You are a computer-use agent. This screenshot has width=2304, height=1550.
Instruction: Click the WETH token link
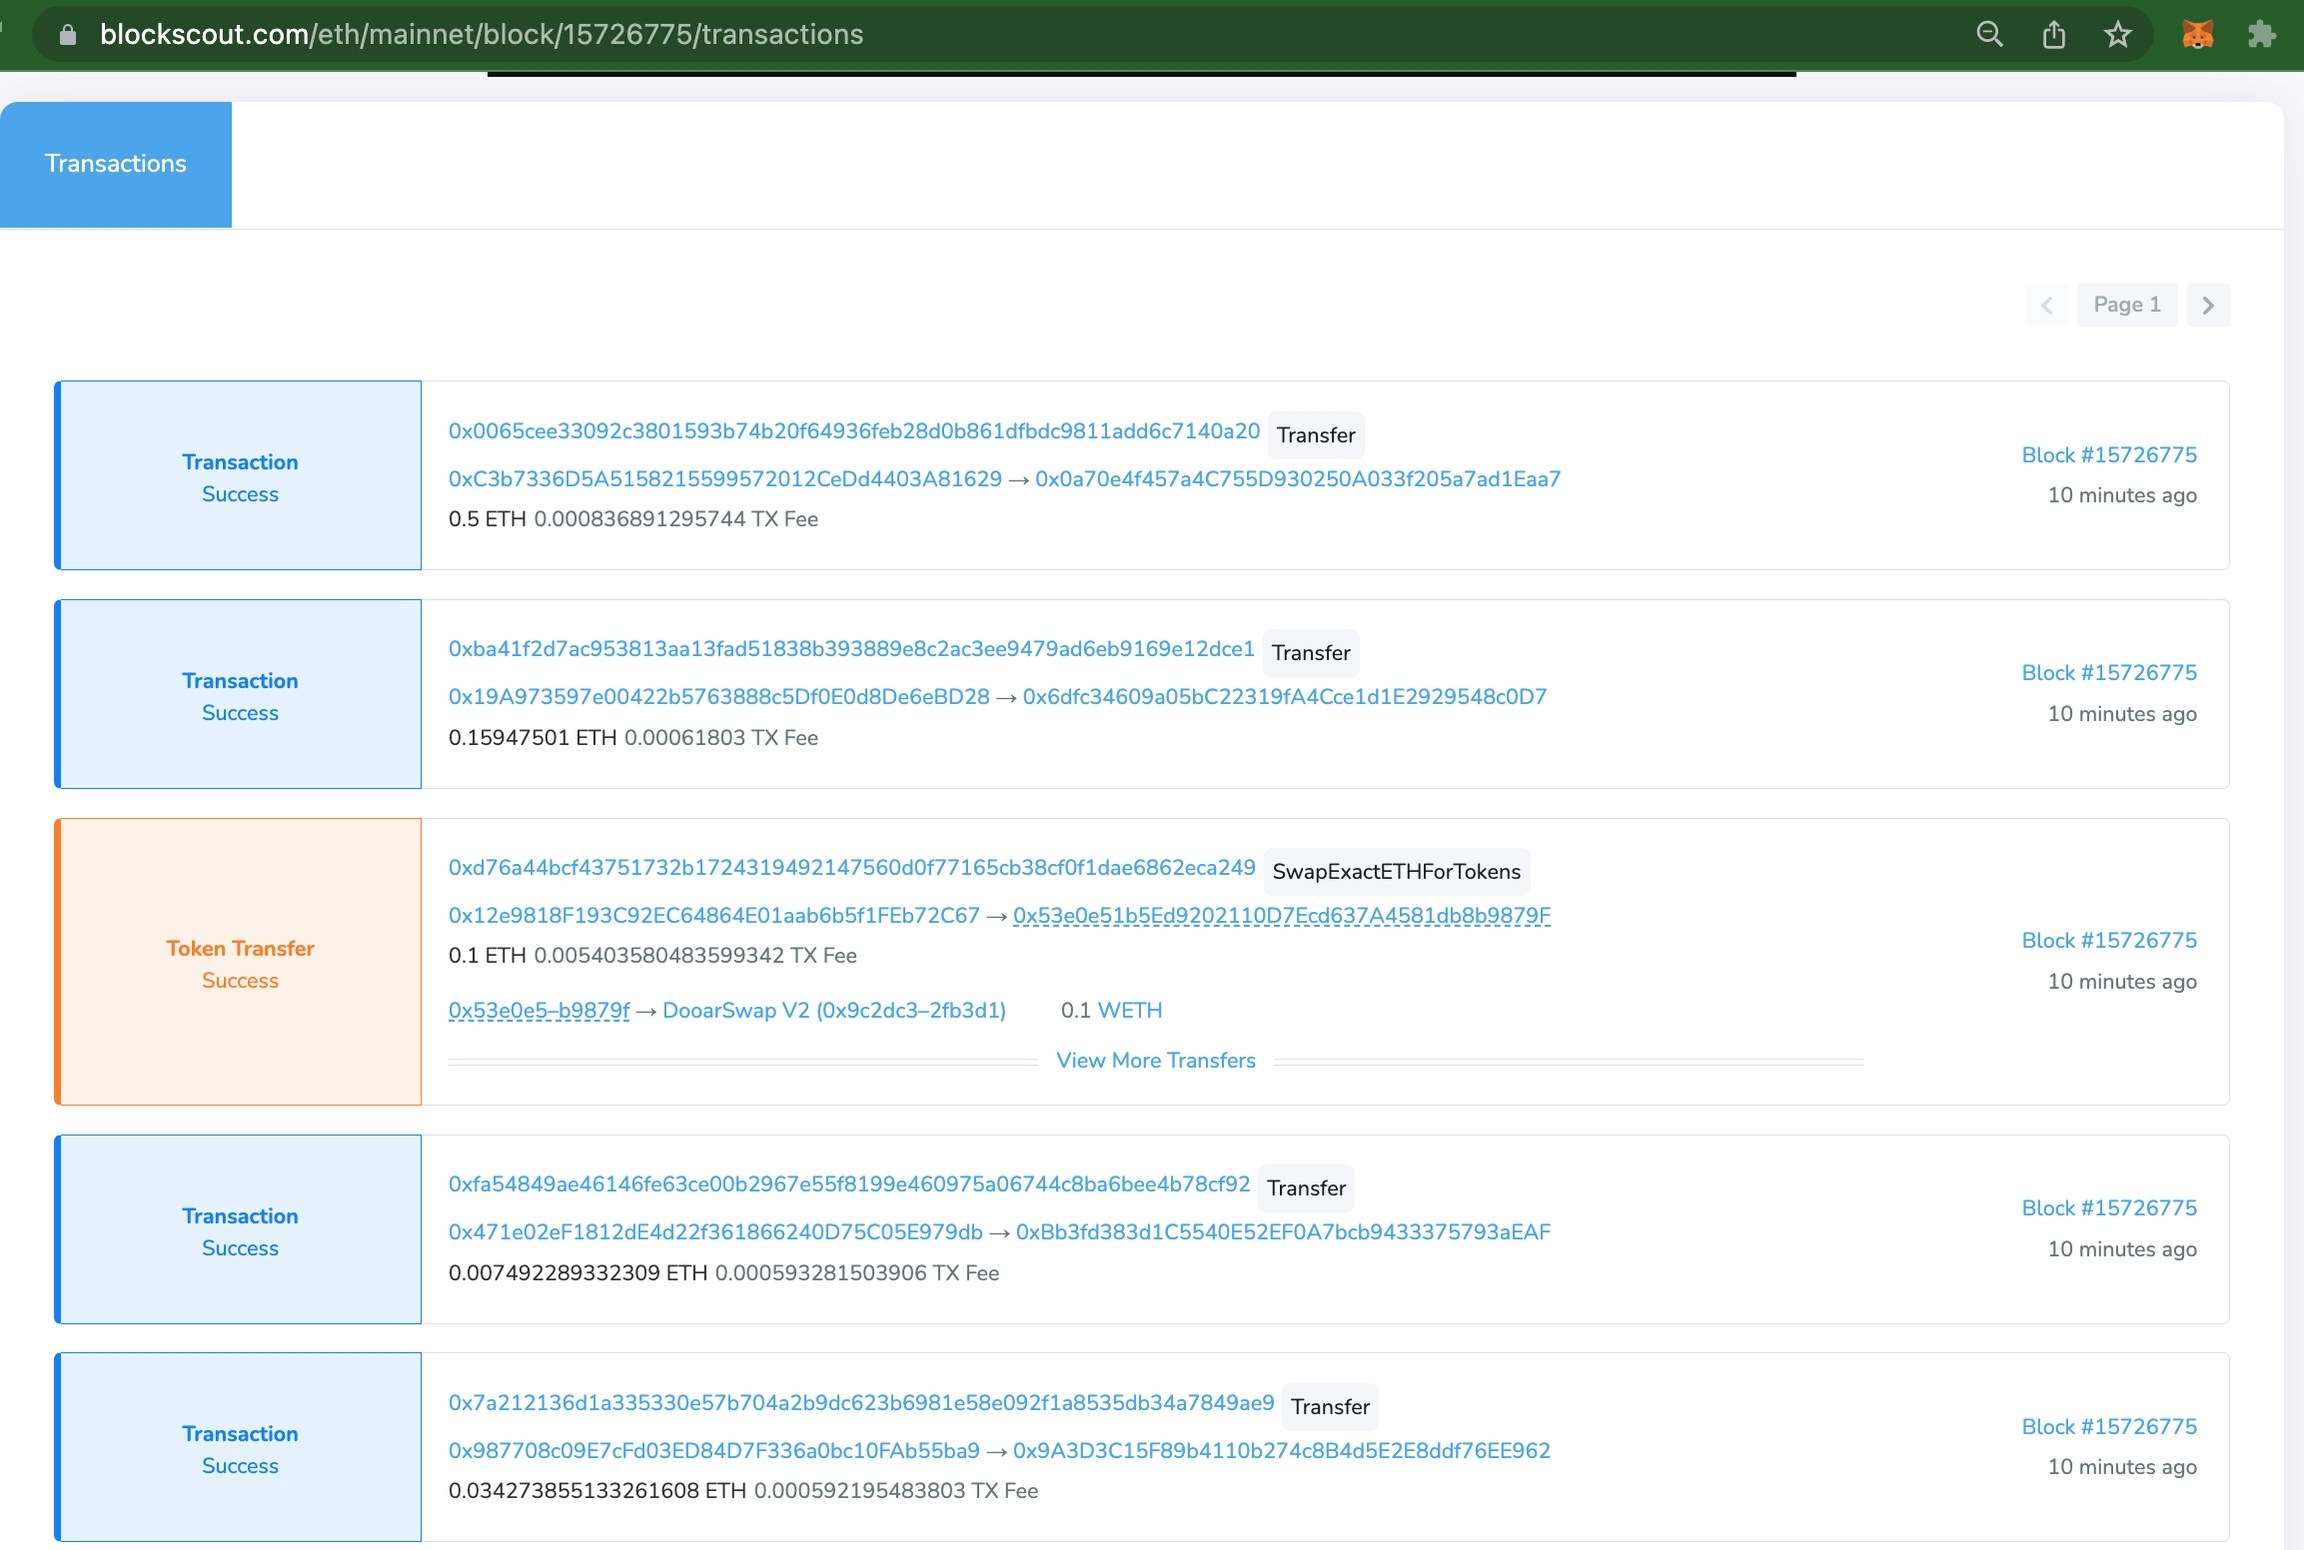point(1129,1010)
